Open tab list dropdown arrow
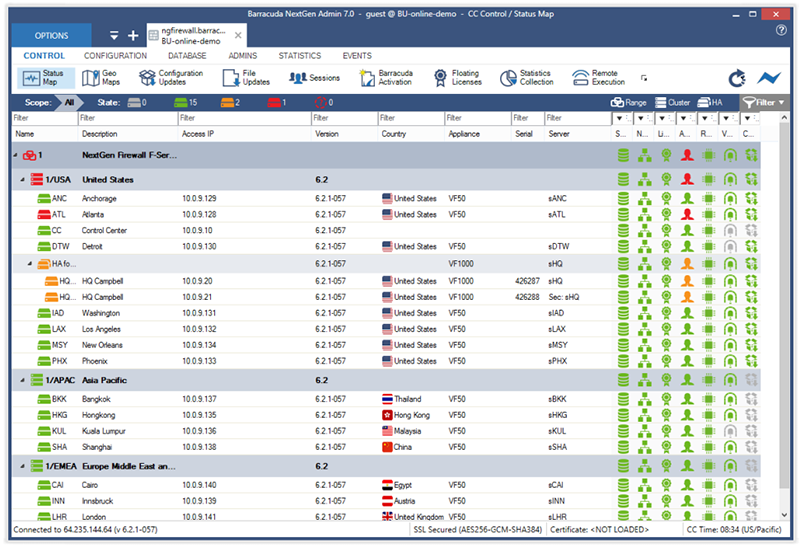 (114, 35)
